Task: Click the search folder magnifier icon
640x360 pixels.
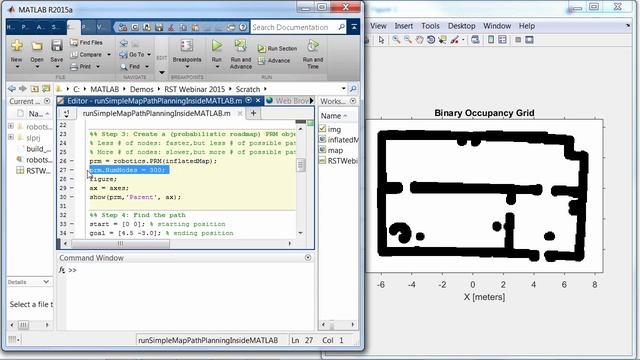Action: tap(353, 89)
